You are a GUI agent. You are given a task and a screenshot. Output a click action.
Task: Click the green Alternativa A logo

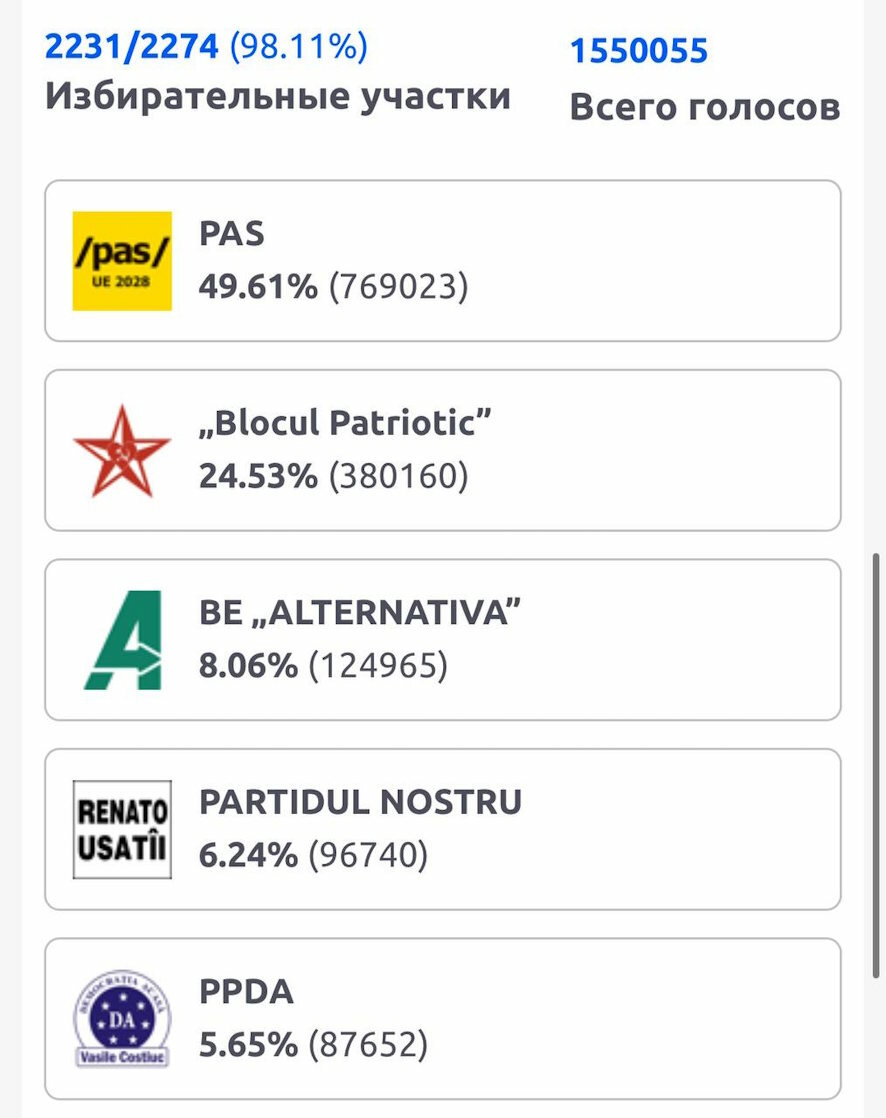124,640
